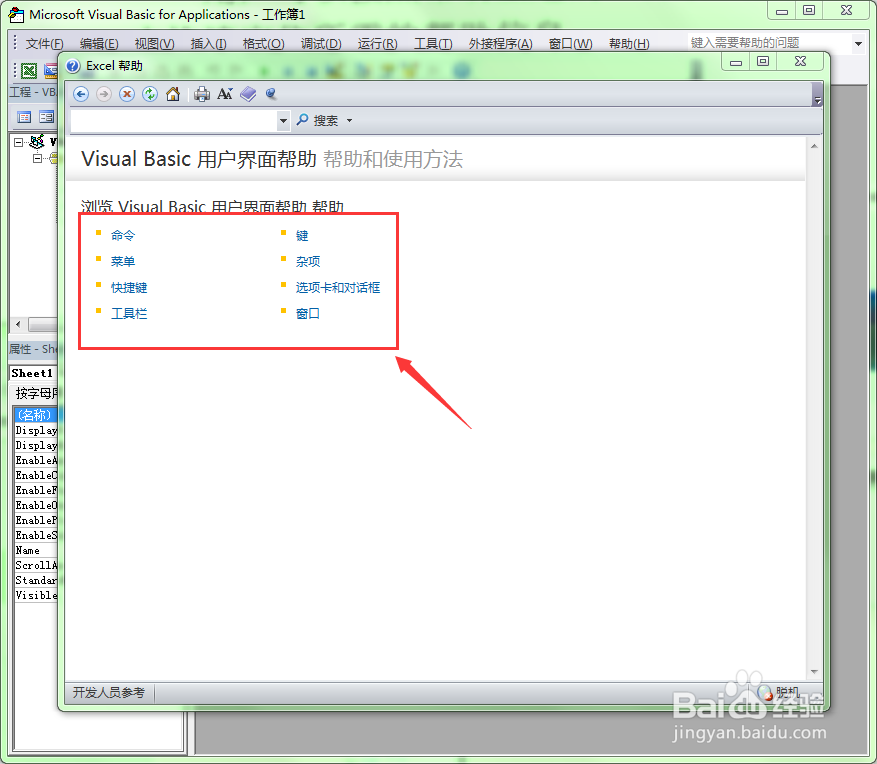Minimize the Excel Help window
877x764 pixels.
pyautogui.click(x=736, y=62)
